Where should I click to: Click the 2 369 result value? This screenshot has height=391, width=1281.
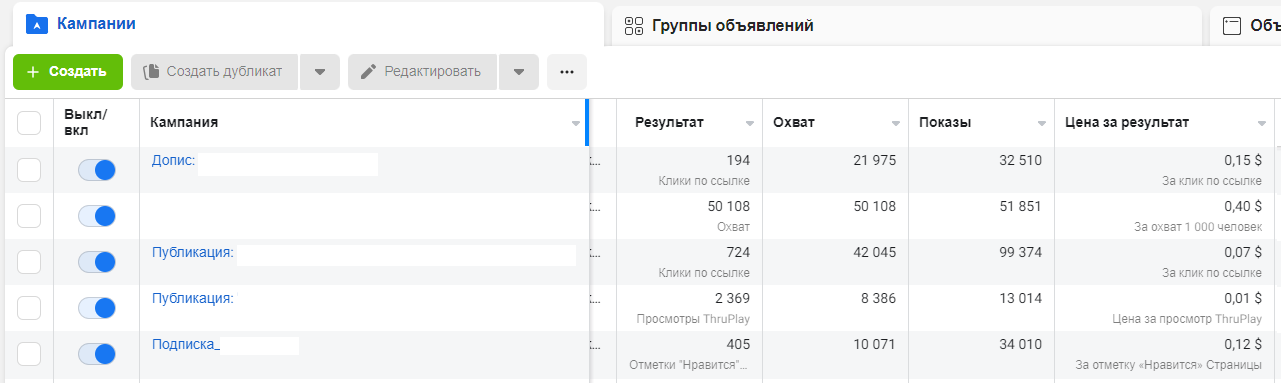(732, 298)
